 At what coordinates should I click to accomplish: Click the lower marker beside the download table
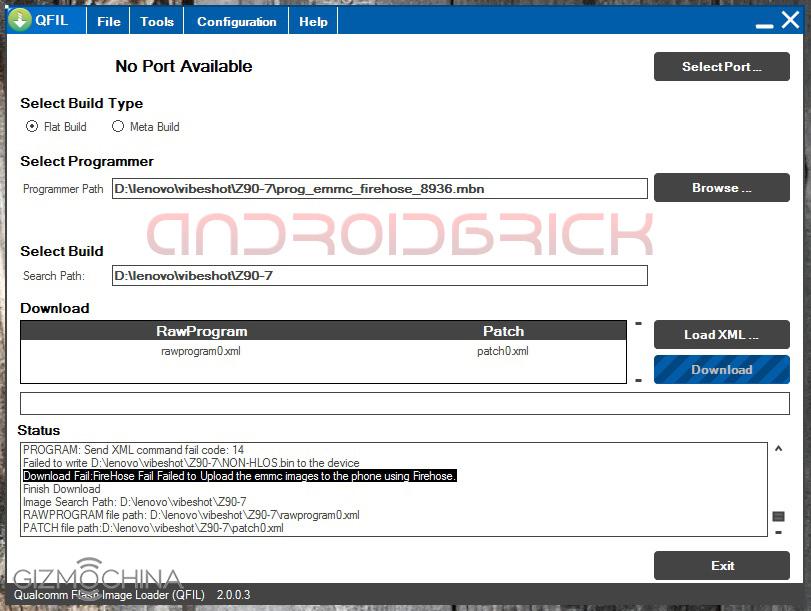coord(639,380)
